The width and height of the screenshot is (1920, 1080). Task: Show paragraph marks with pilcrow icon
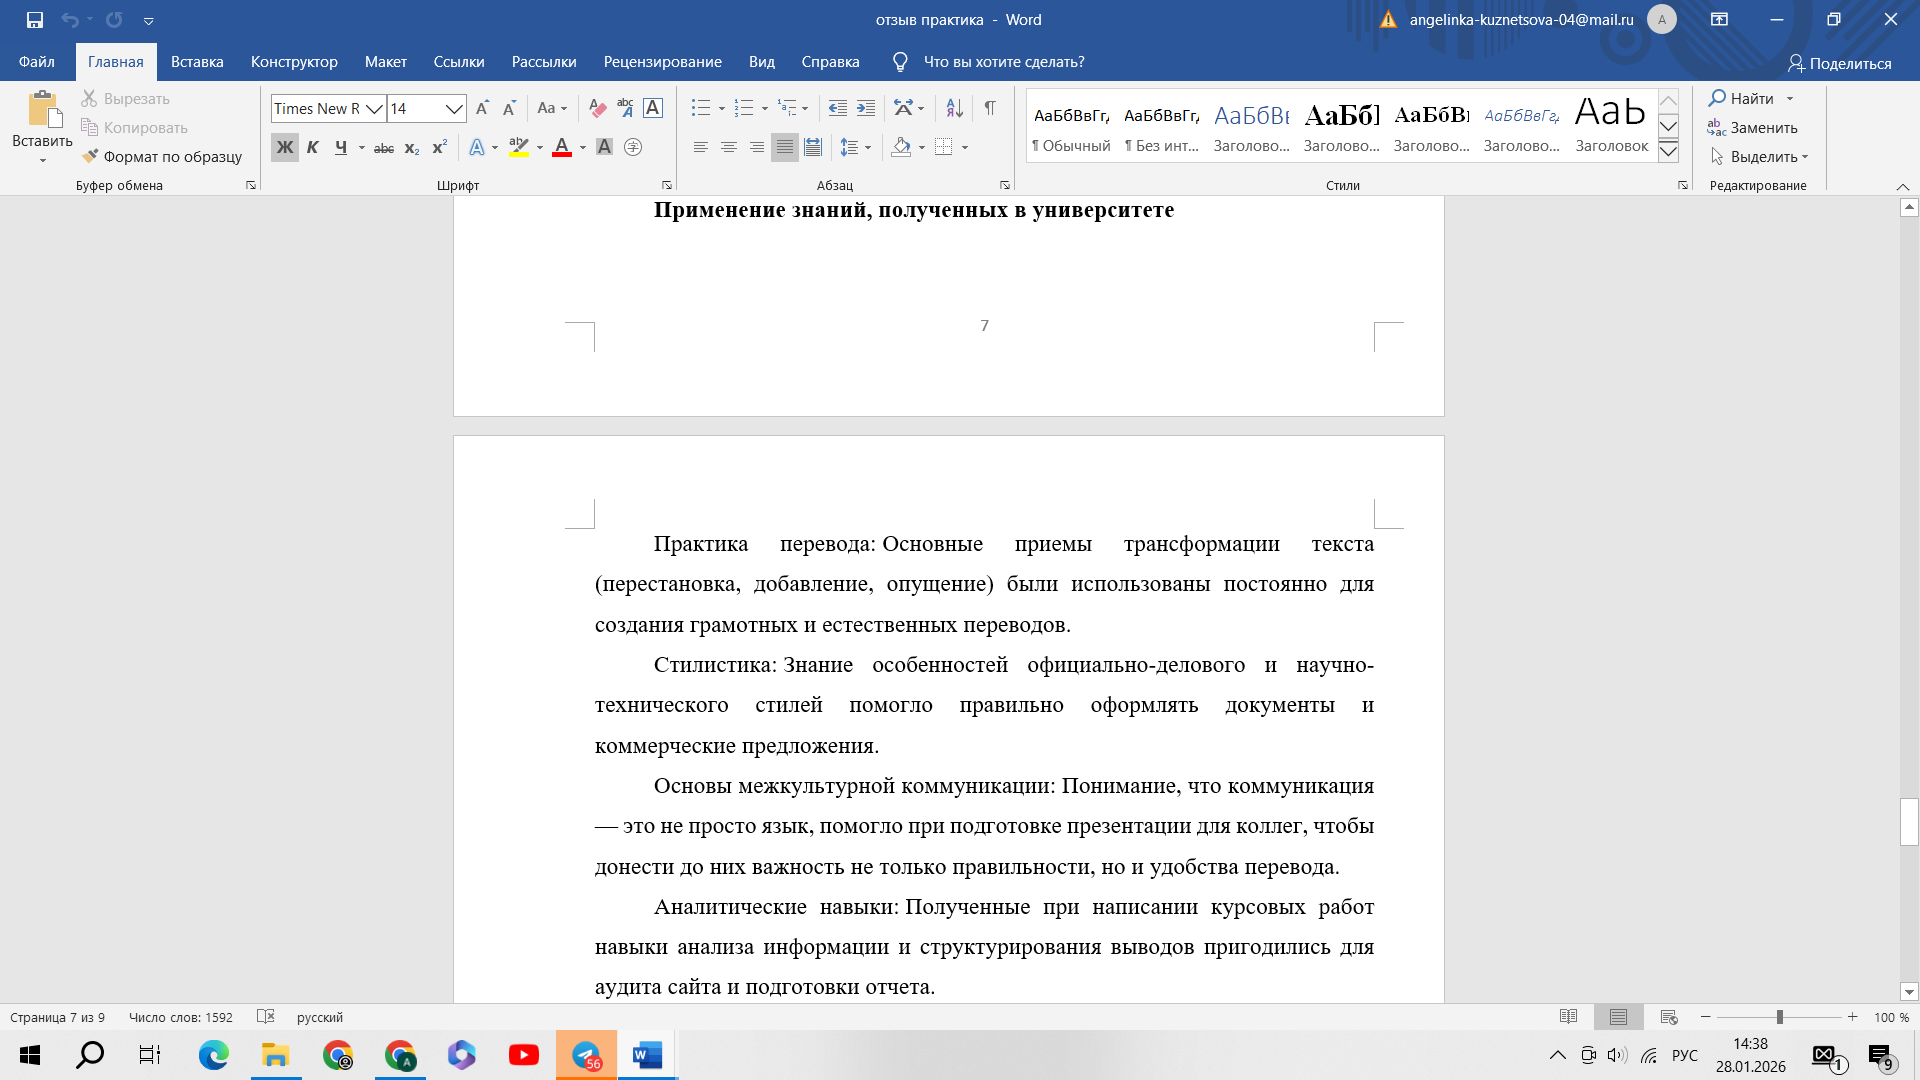pos(989,108)
